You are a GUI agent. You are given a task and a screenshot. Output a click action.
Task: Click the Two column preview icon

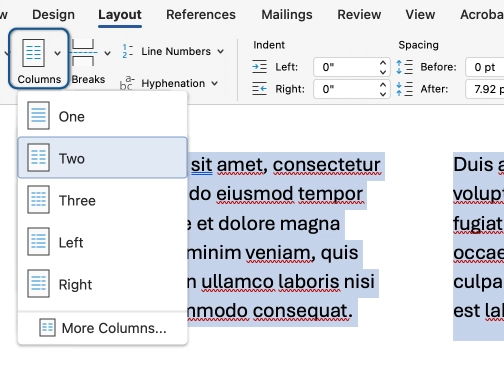(x=38, y=158)
